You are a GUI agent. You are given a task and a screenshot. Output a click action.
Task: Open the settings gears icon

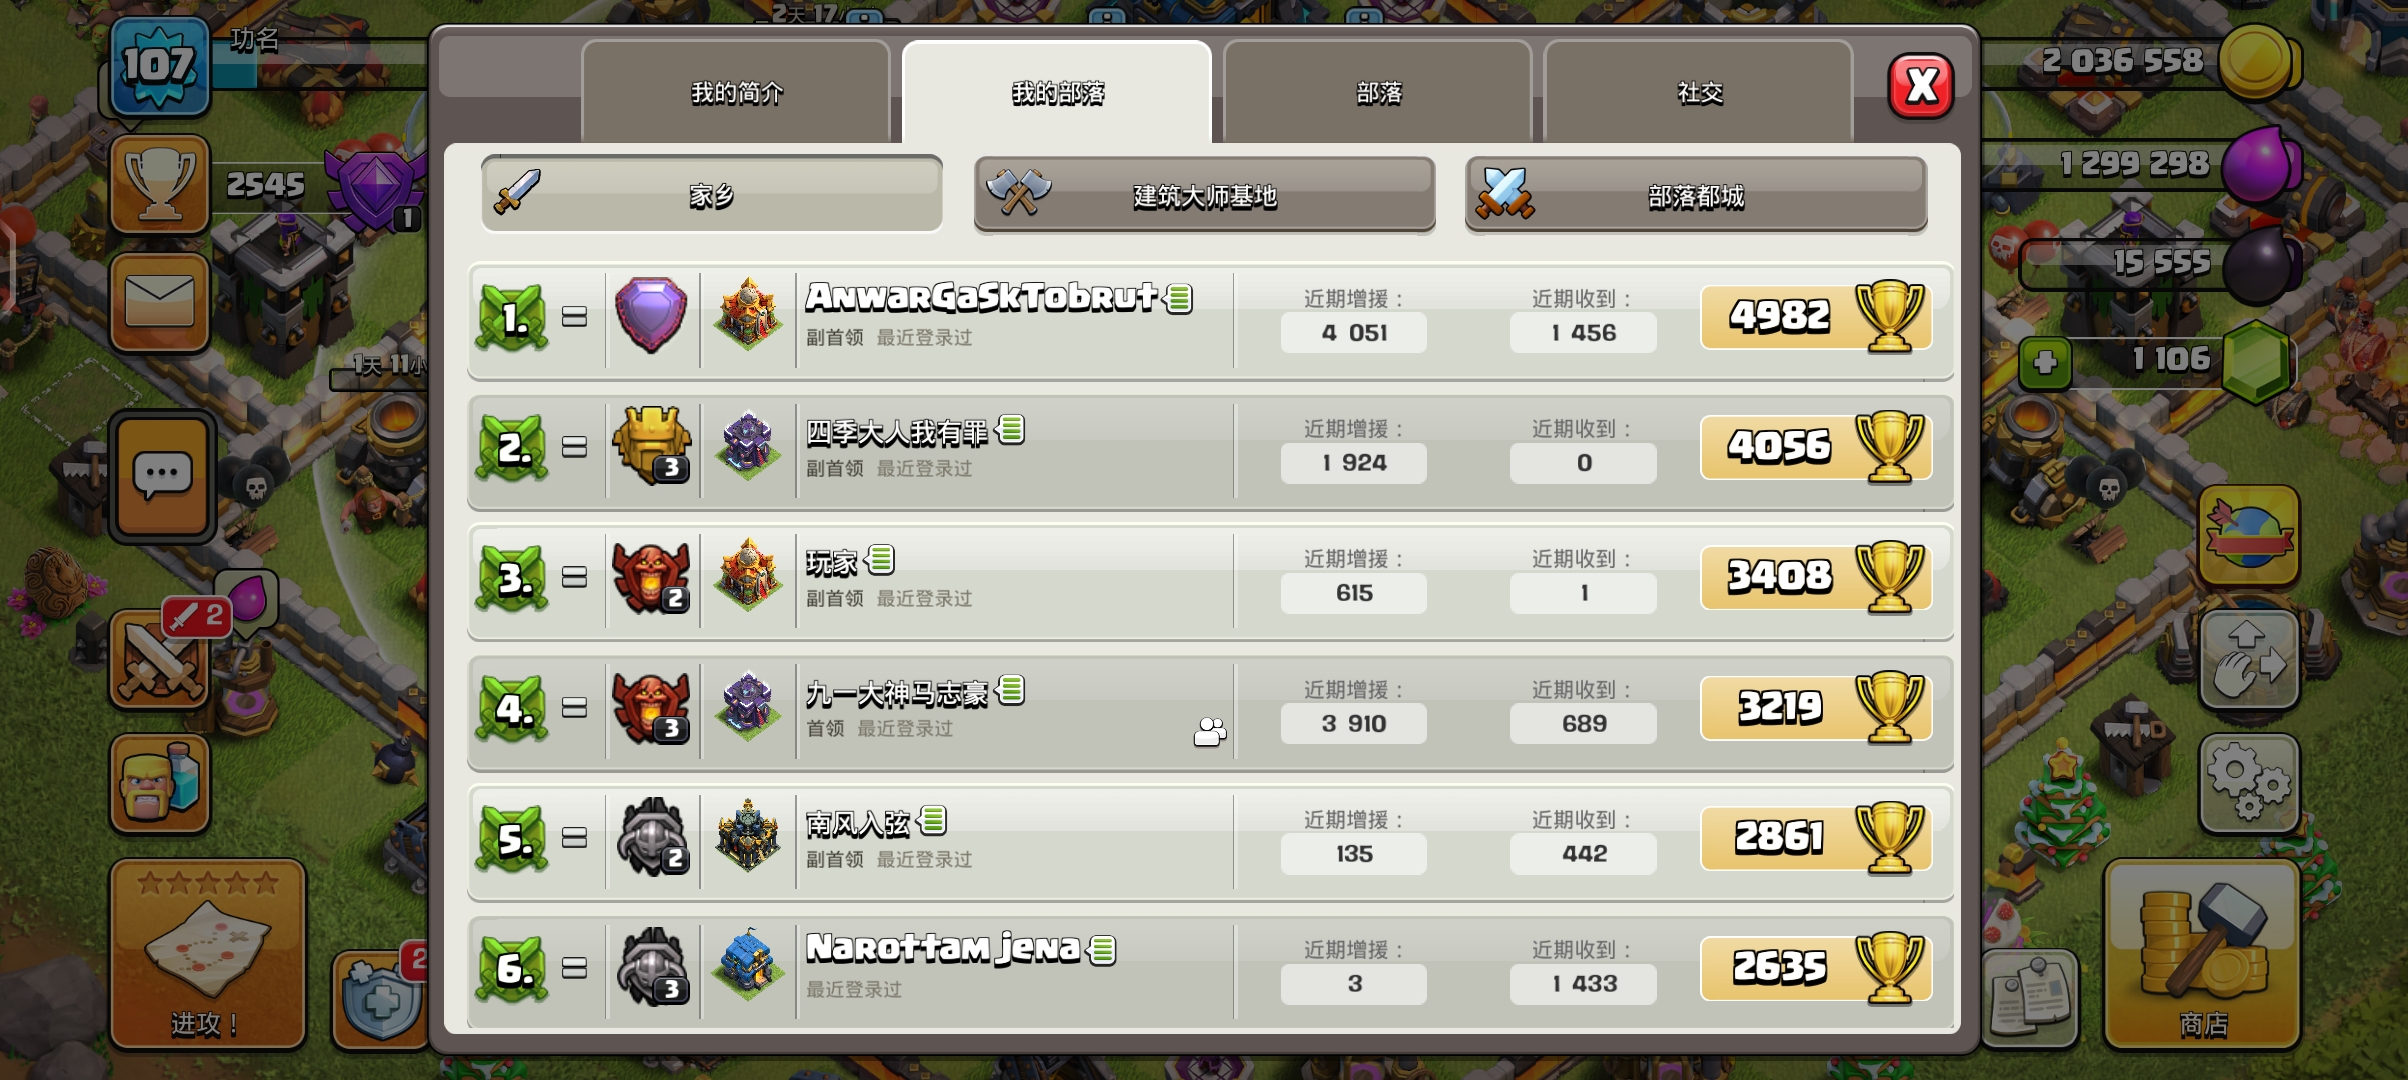pos(2249,783)
